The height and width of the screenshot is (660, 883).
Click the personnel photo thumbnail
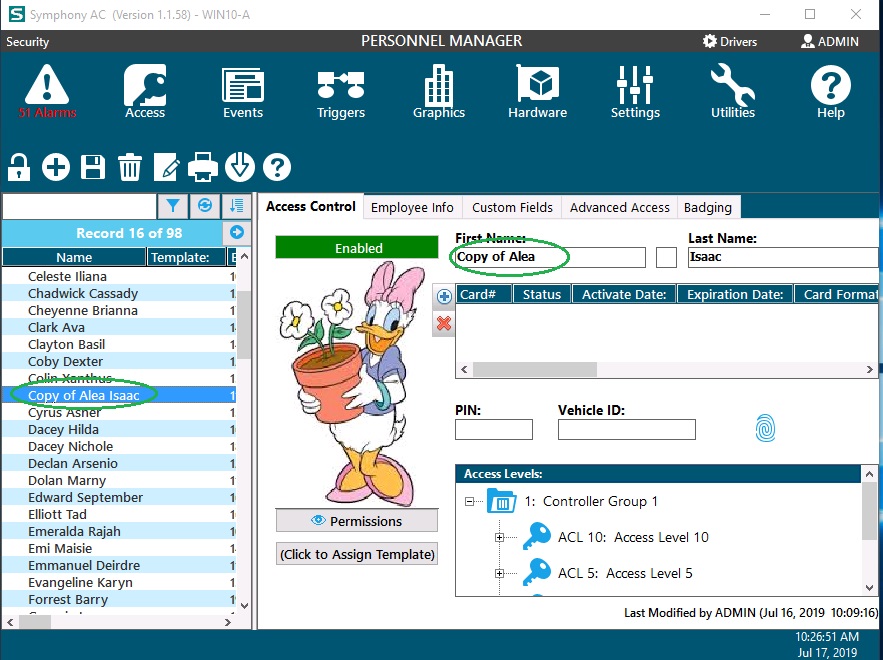click(x=357, y=383)
